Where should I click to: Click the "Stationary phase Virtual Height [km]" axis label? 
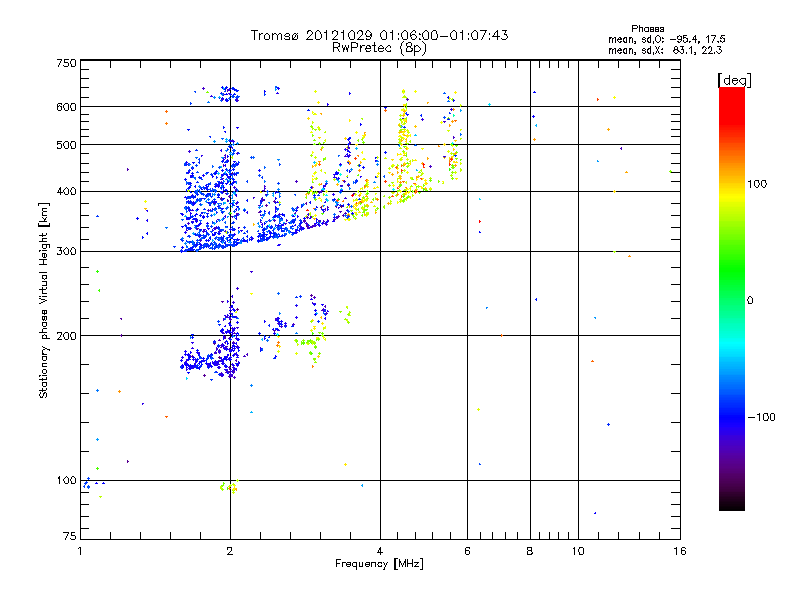(x=43, y=300)
